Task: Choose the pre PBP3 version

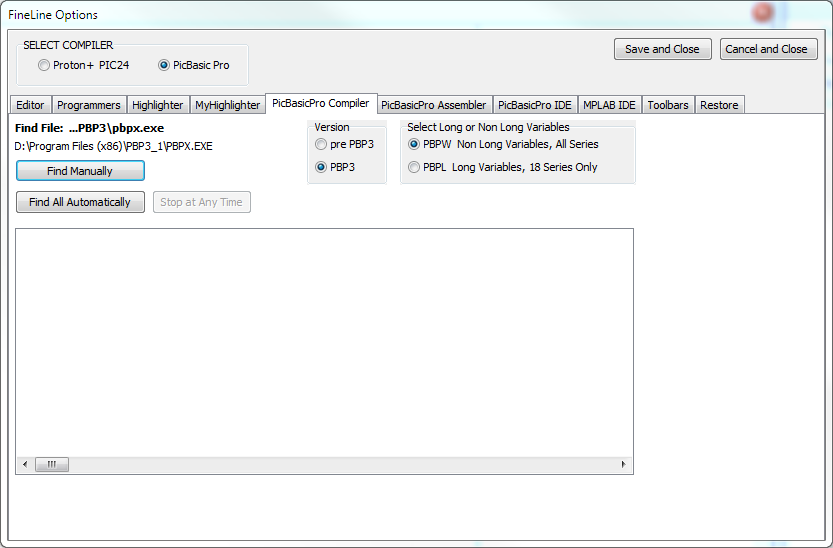Action: pyautogui.click(x=321, y=144)
